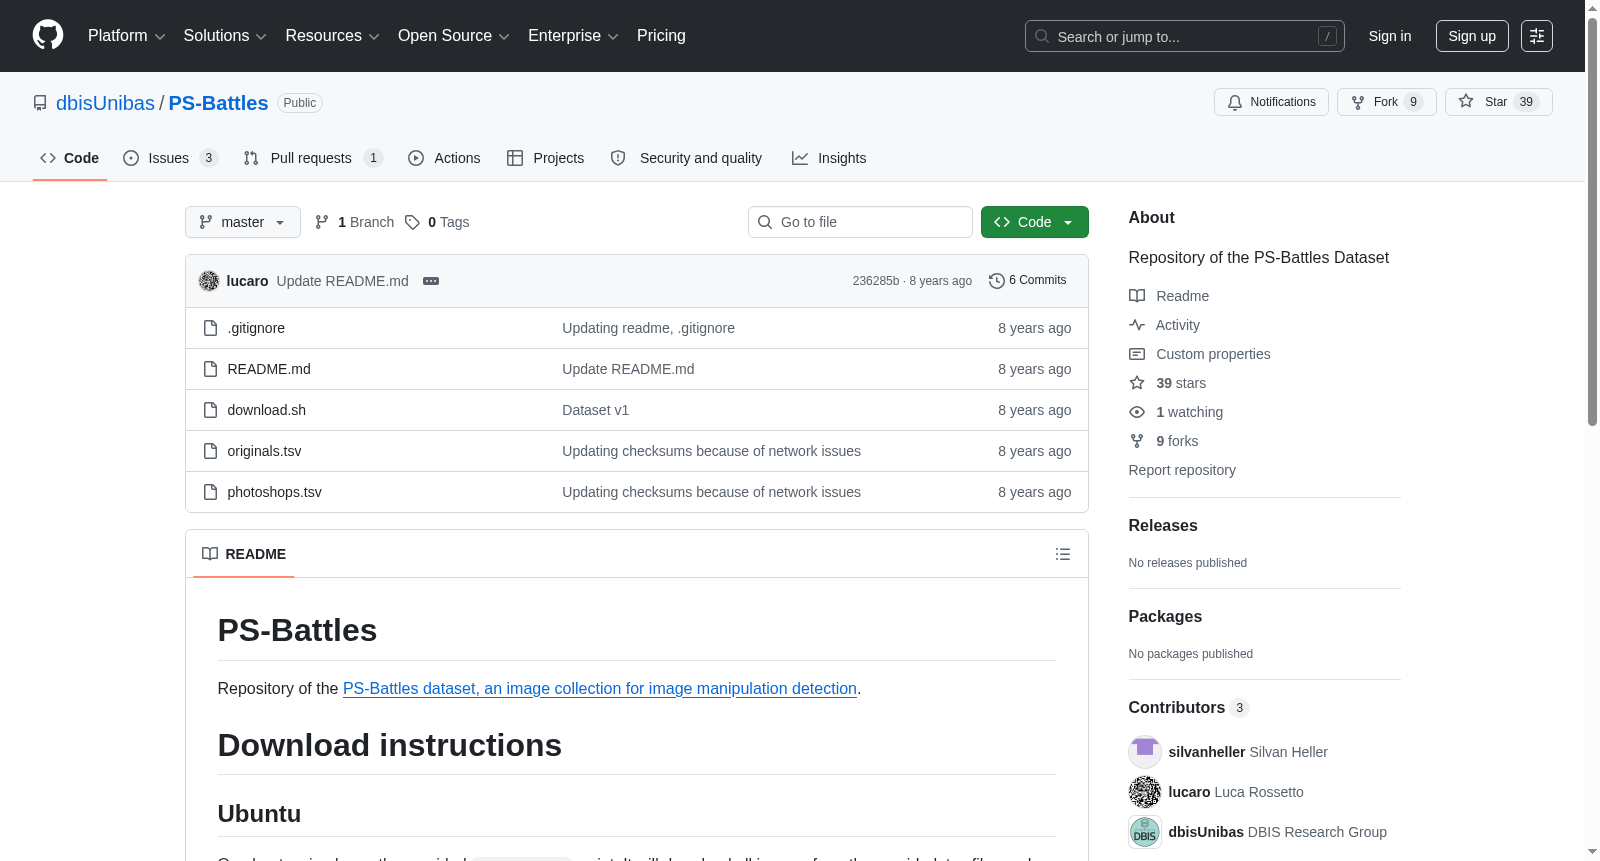Select the README tab in file viewer
Image resolution: width=1600 pixels, height=861 pixels.
(x=244, y=554)
